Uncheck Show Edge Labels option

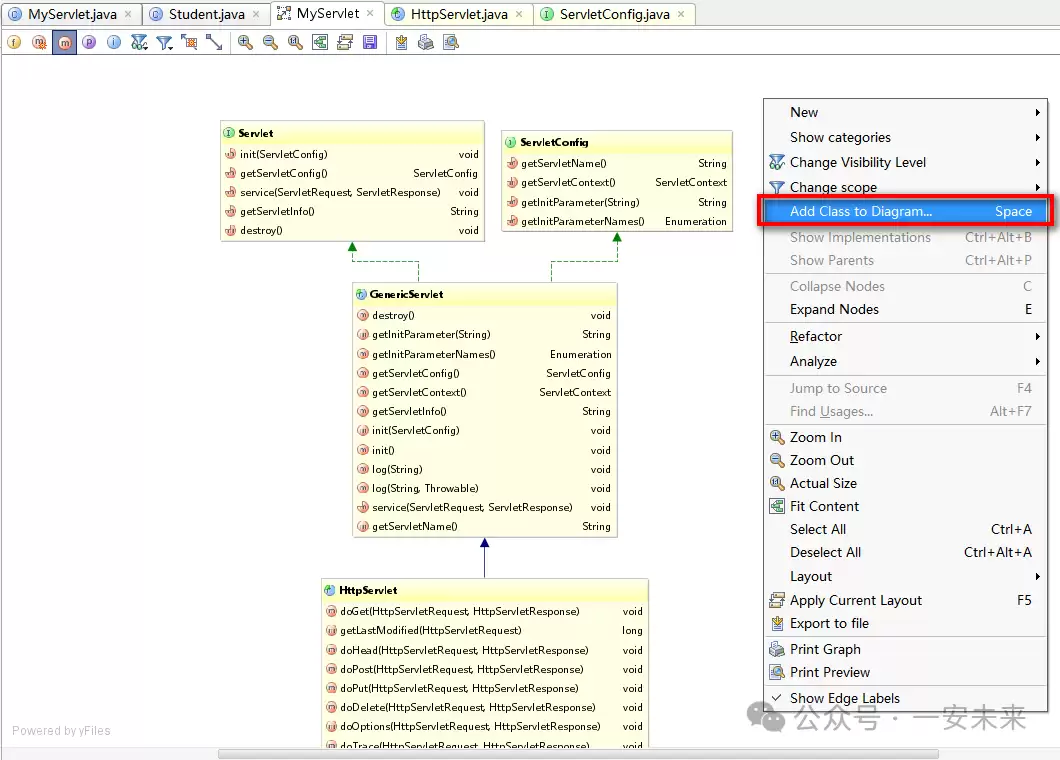844,698
